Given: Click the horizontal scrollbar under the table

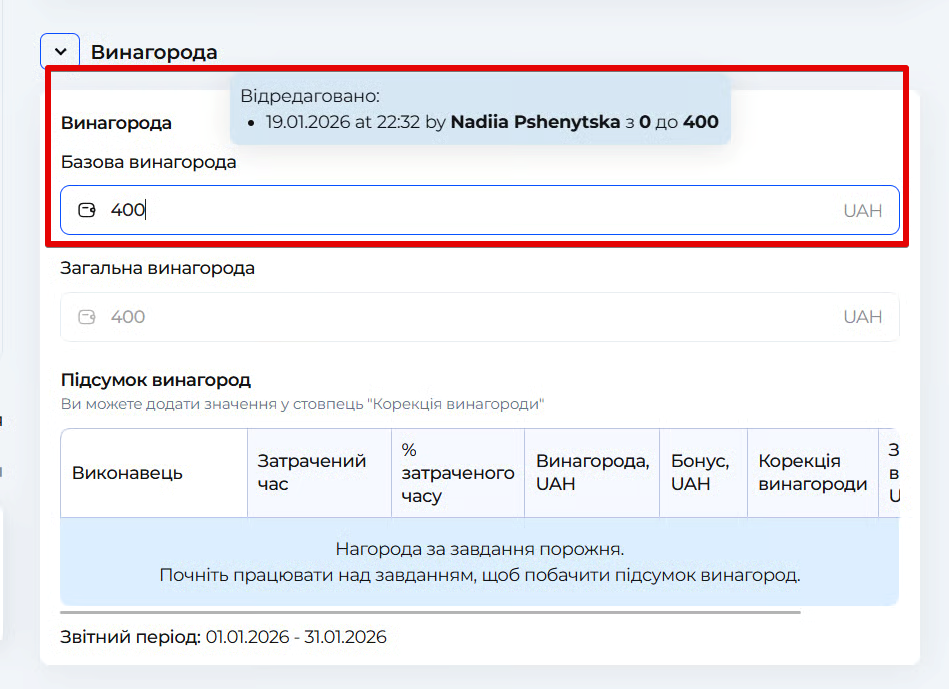Looking at the screenshot, I should pyautogui.click(x=430, y=611).
